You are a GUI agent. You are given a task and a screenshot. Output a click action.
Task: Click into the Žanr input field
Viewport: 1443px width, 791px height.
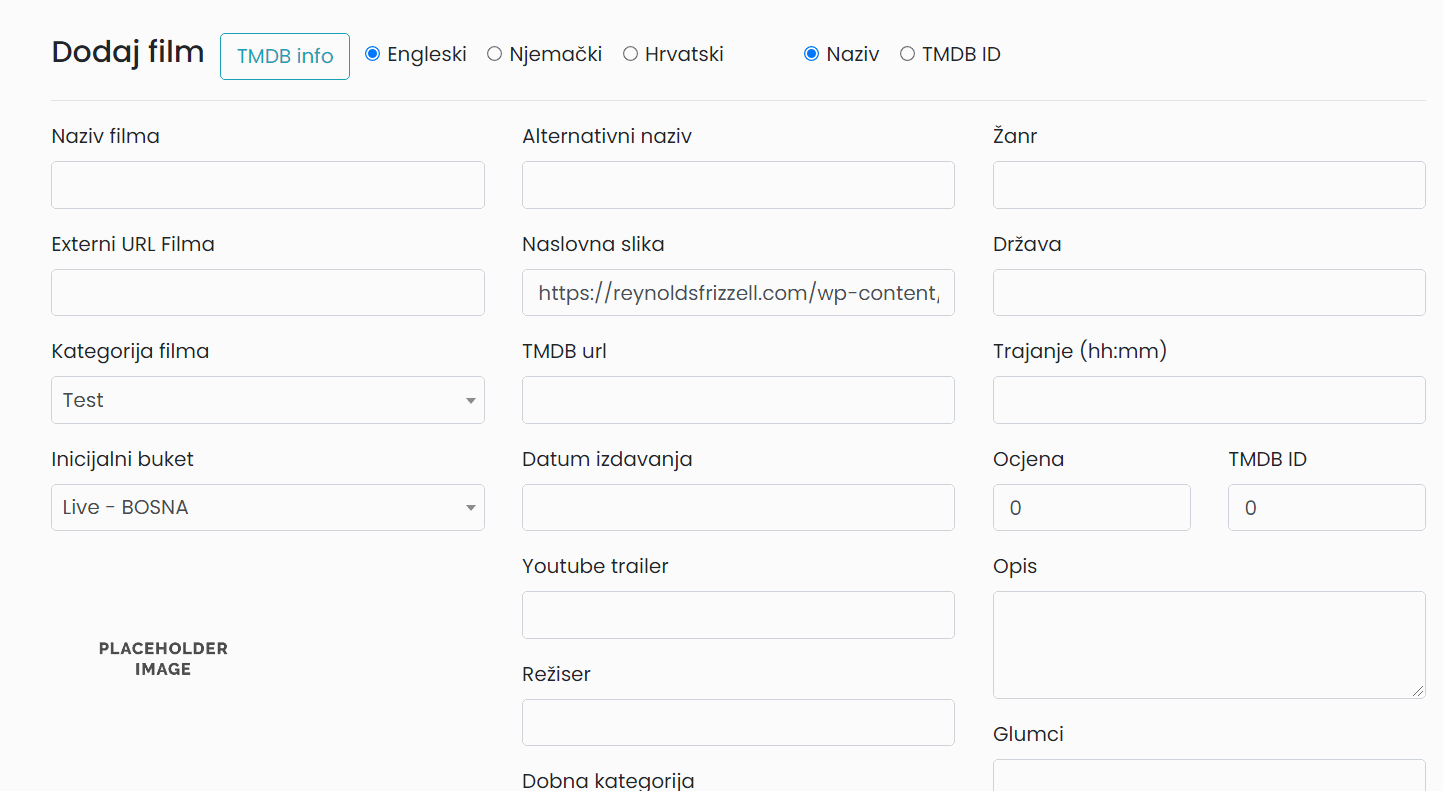[x=1209, y=185]
